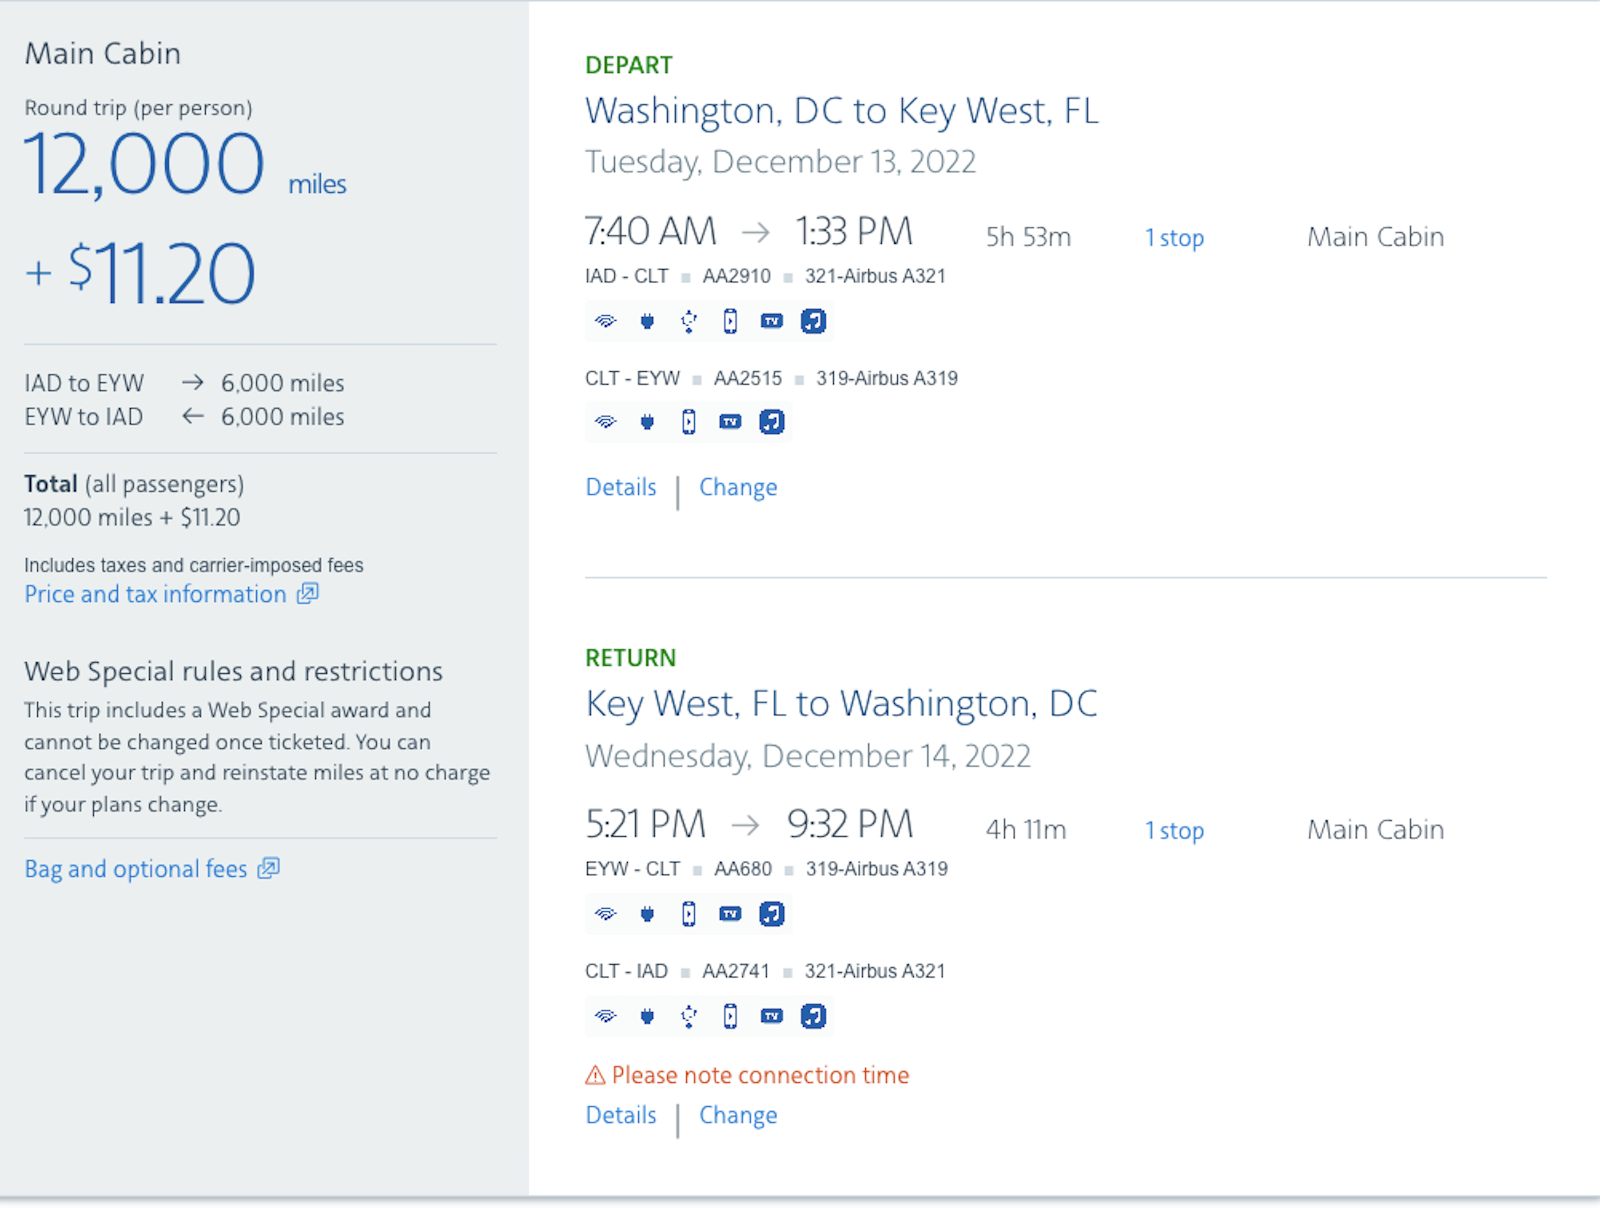
Task: Select the satellite connectivity icon for CLT-IAD leg
Action: point(689,1016)
